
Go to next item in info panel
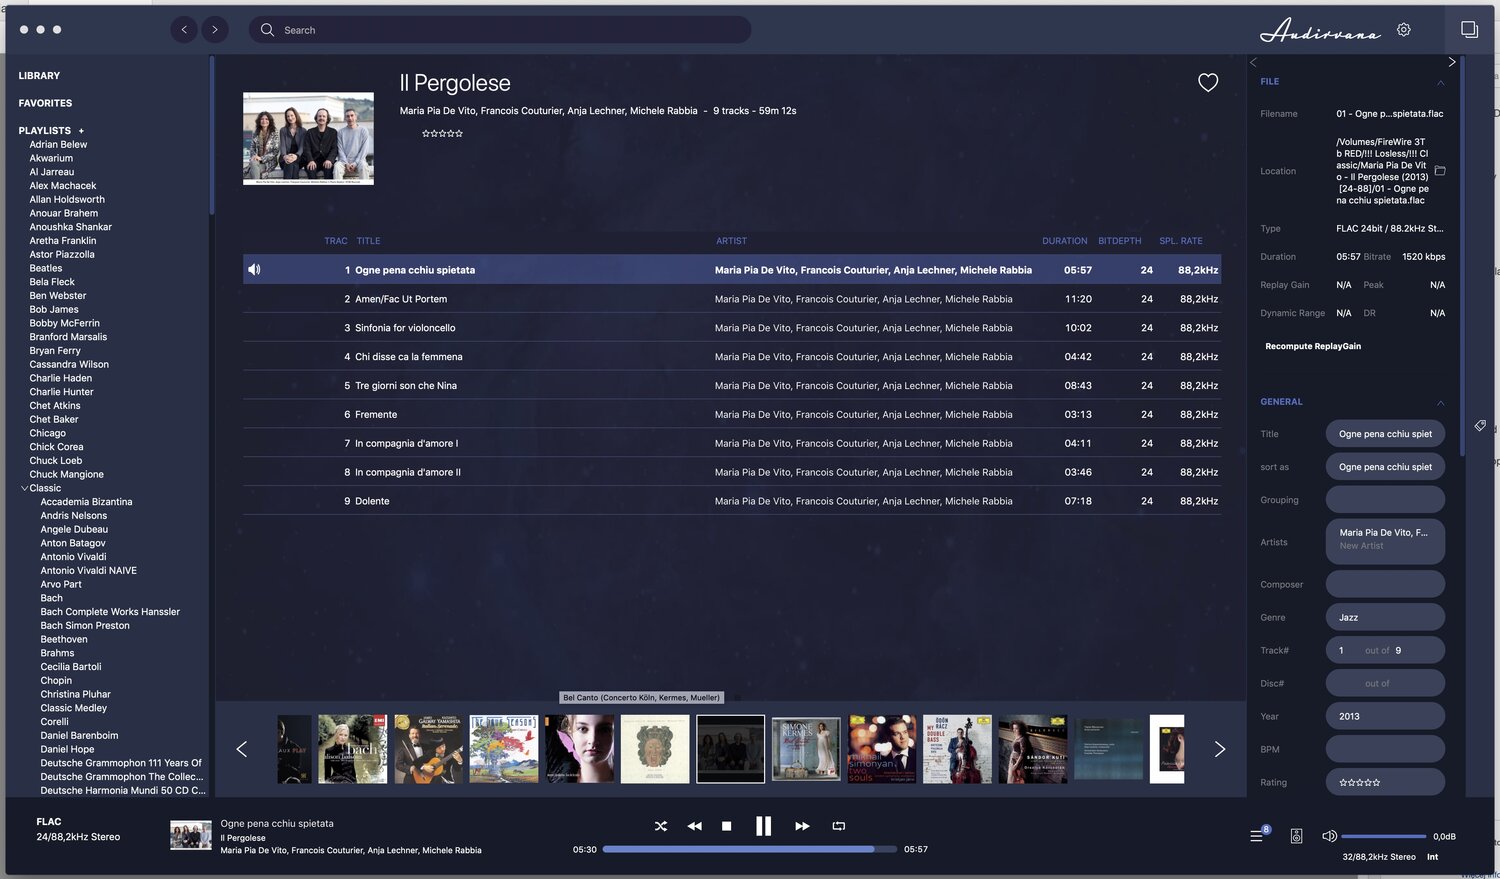click(1452, 62)
